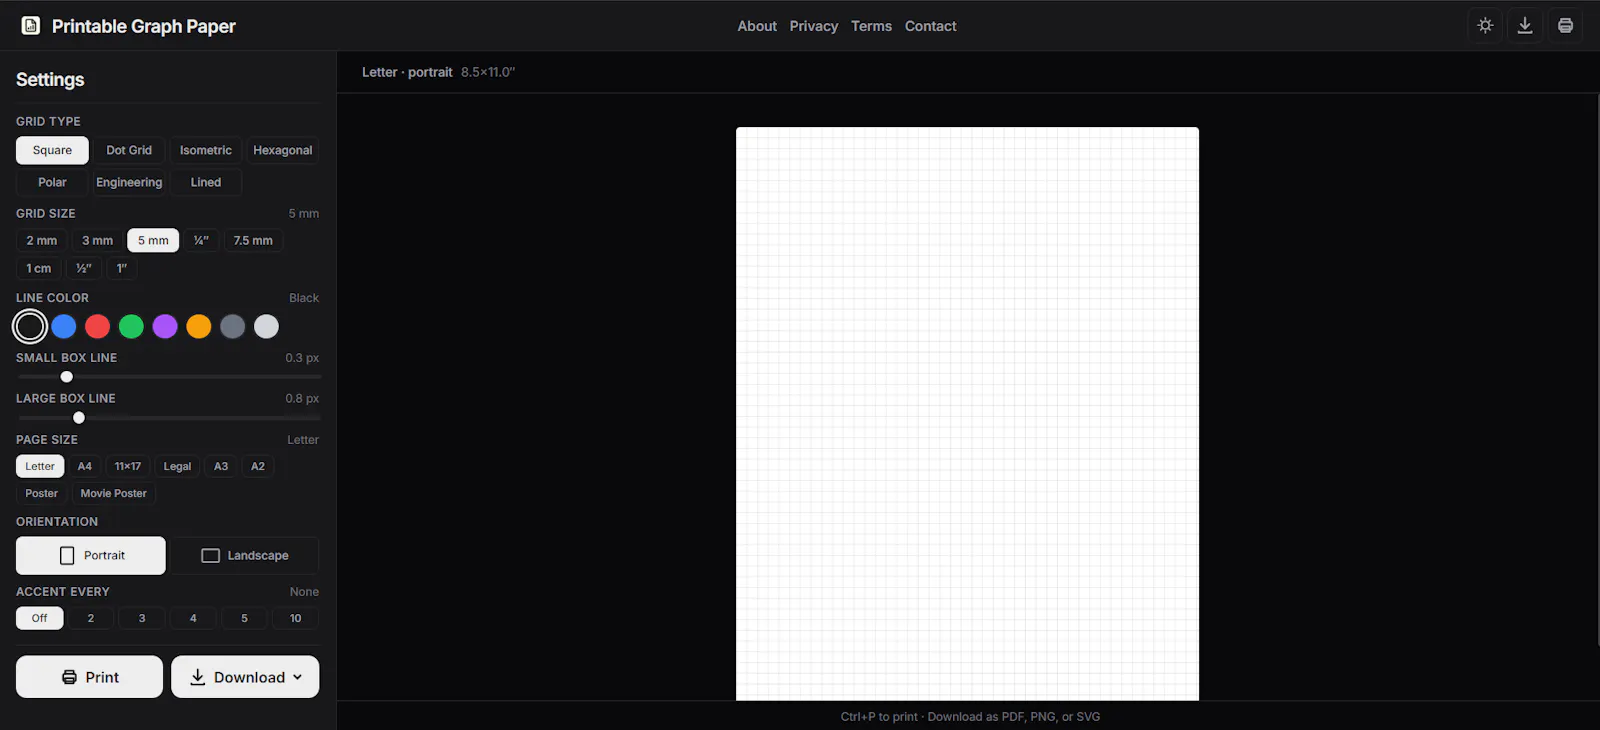
Task: Pick the black line color swatch
Action: coord(30,326)
